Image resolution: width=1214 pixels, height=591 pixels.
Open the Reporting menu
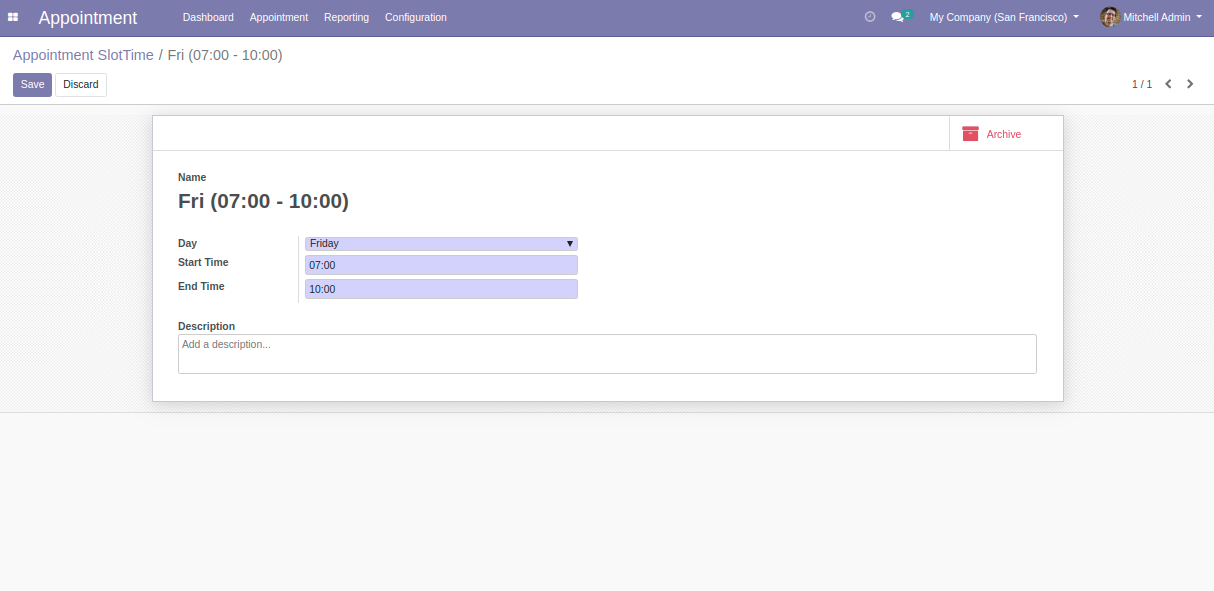coord(346,17)
